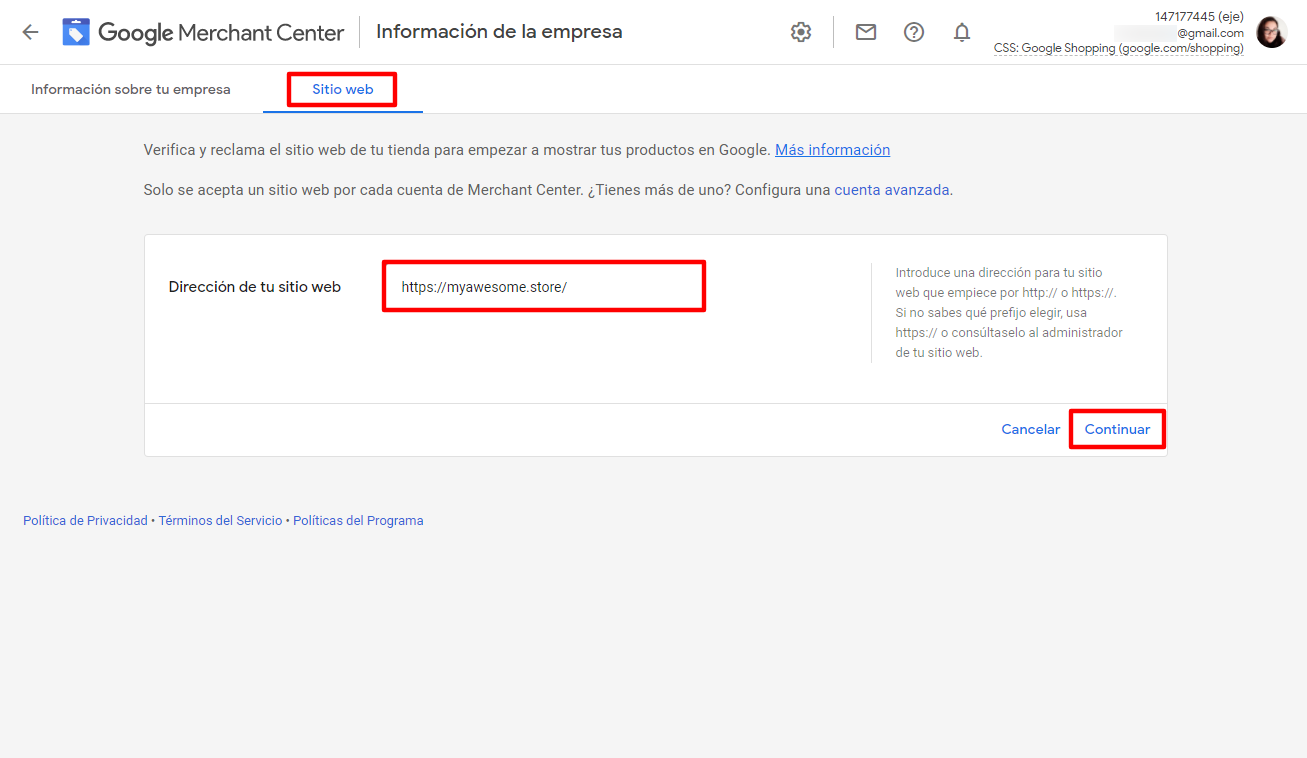1307x758 pixels.
Task: Click the Google Merchant Center logo
Action: 203,32
